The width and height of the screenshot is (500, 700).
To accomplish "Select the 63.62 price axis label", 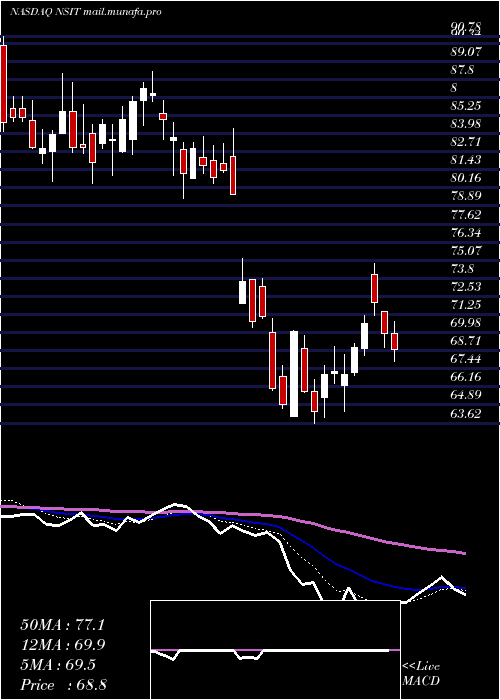I will click(x=467, y=414).
